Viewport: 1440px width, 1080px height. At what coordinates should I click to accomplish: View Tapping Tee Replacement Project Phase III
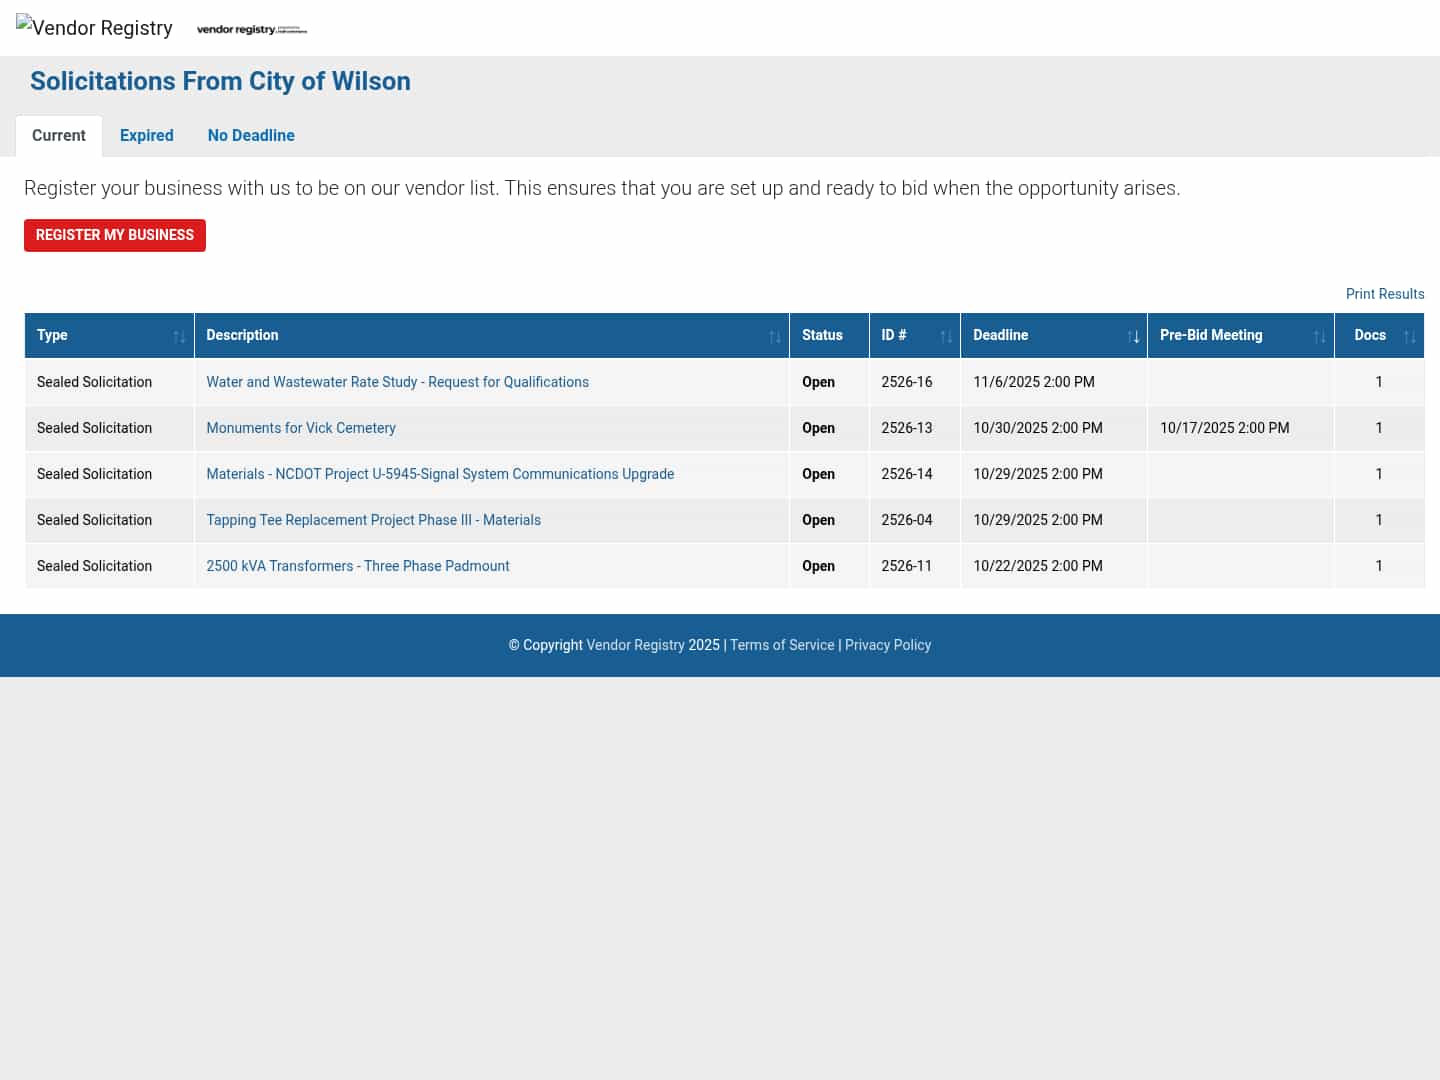[x=373, y=520]
